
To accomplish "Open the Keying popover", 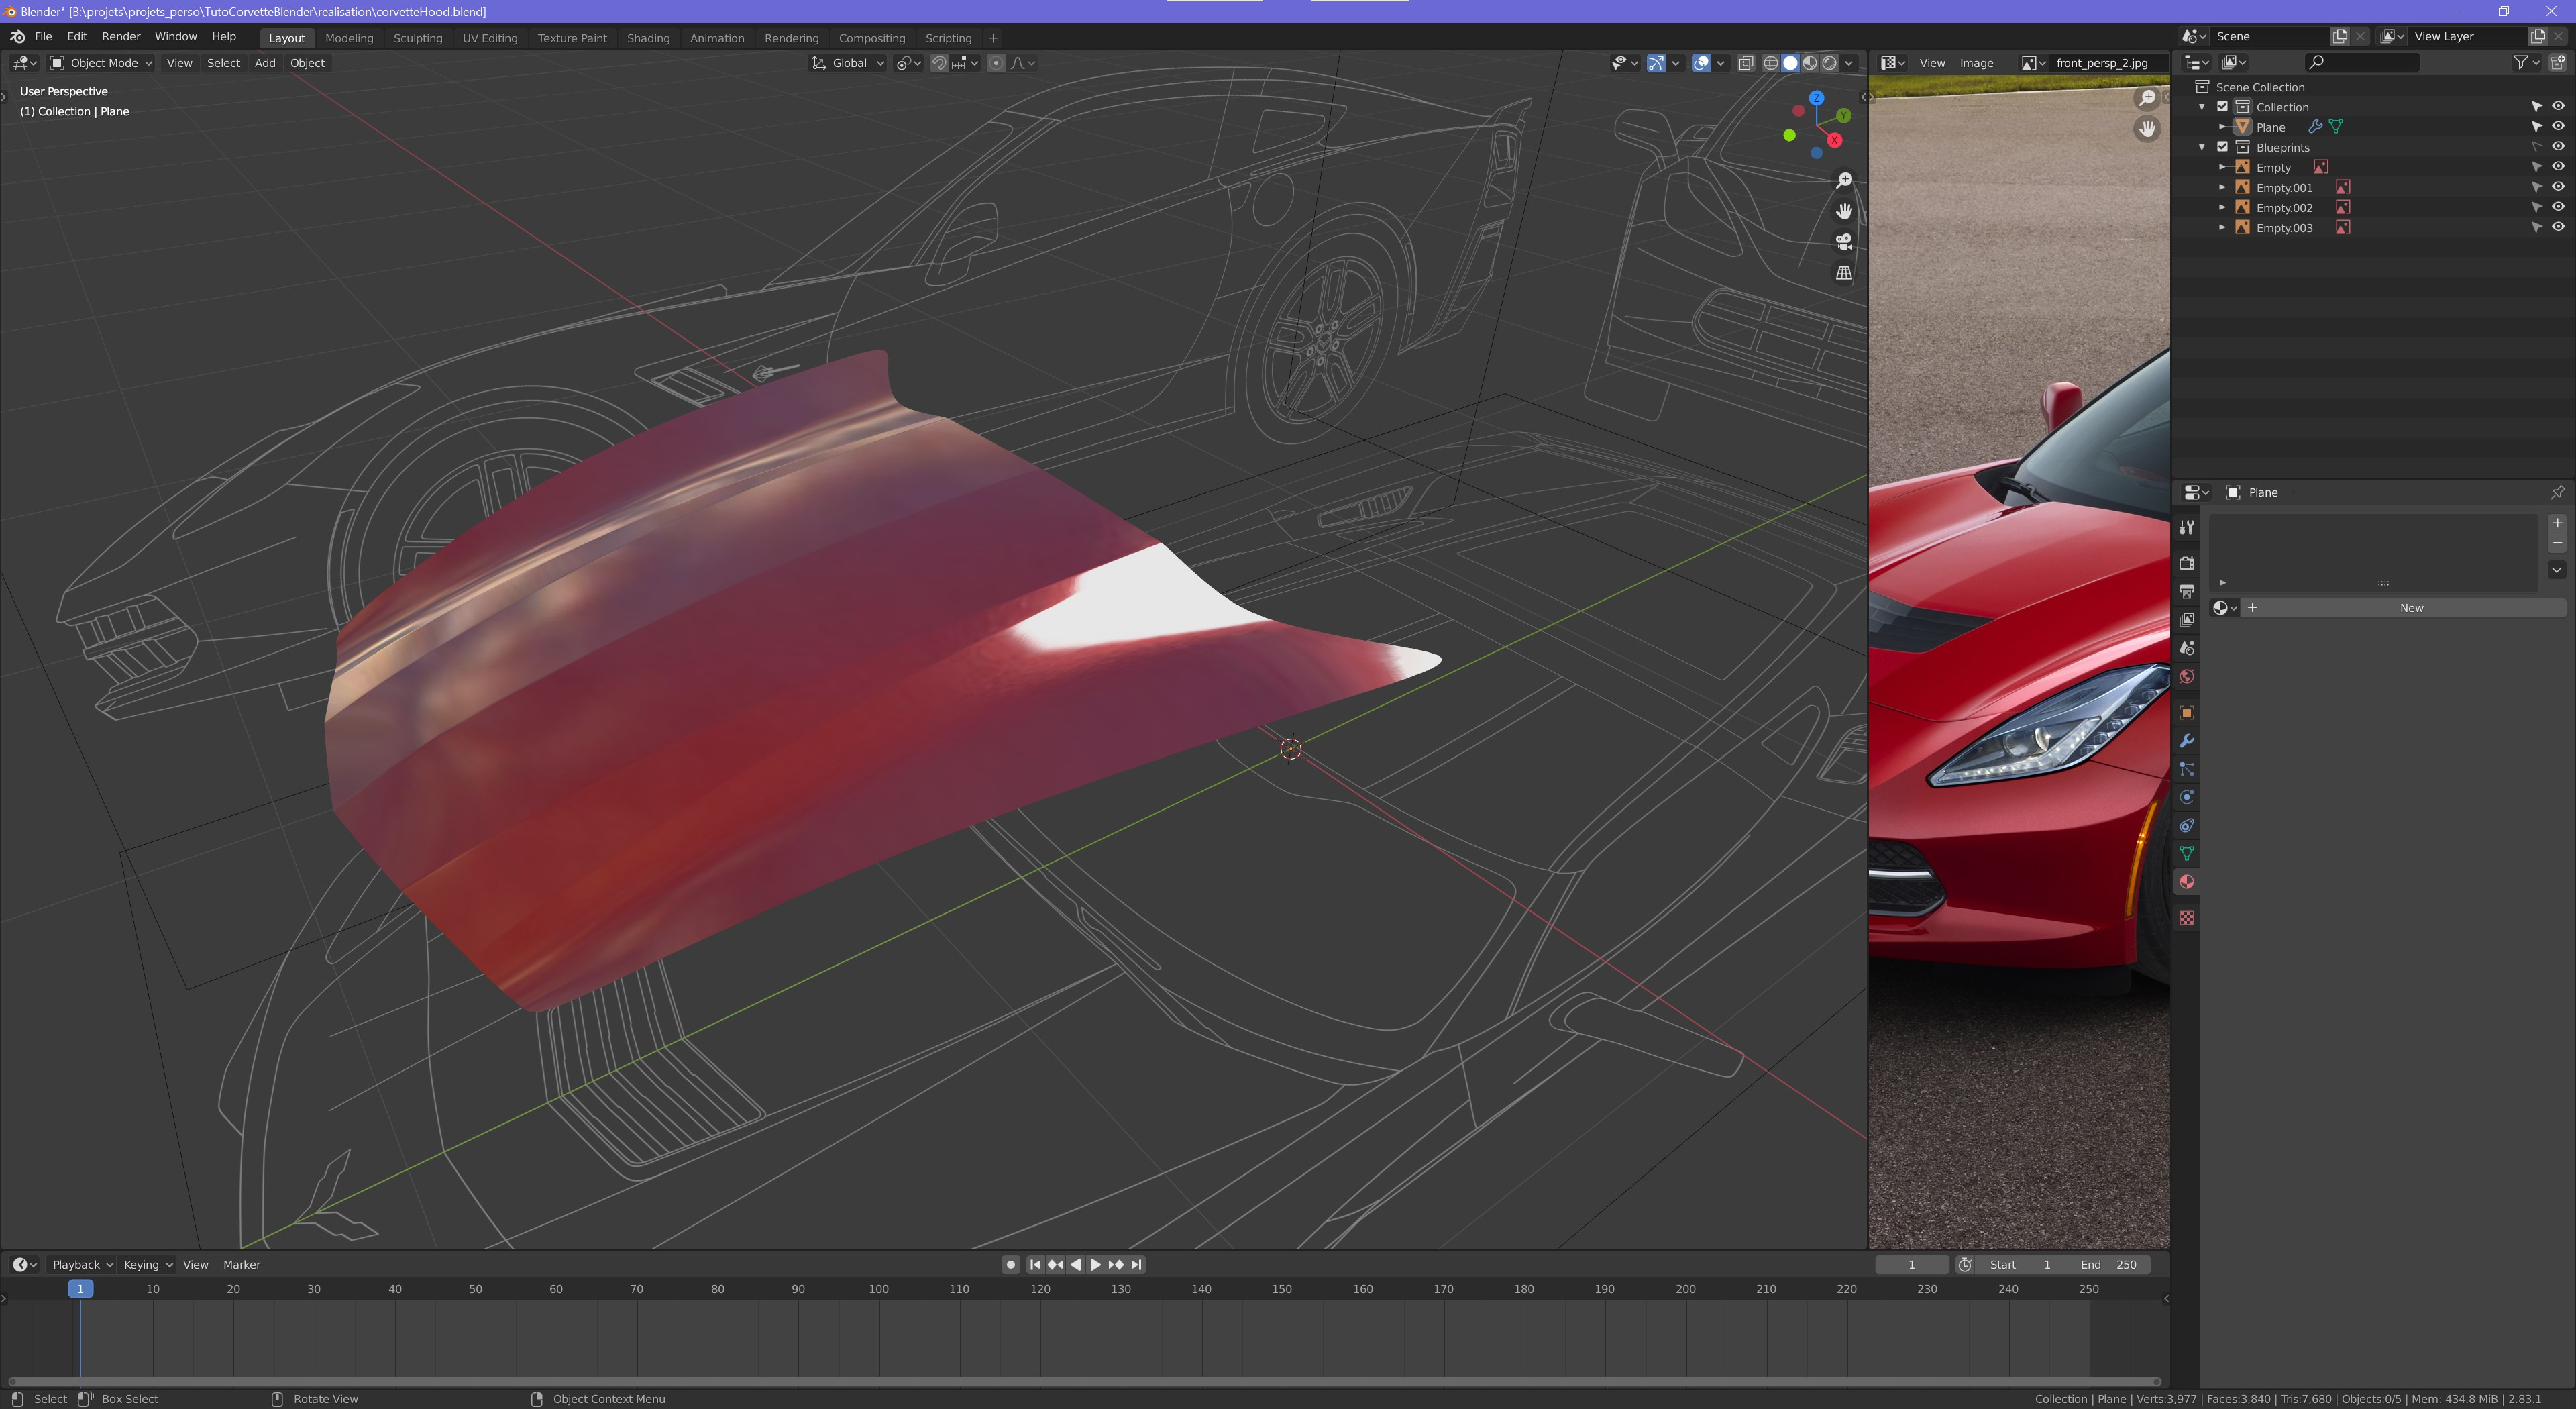I will tap(147, 1265).
